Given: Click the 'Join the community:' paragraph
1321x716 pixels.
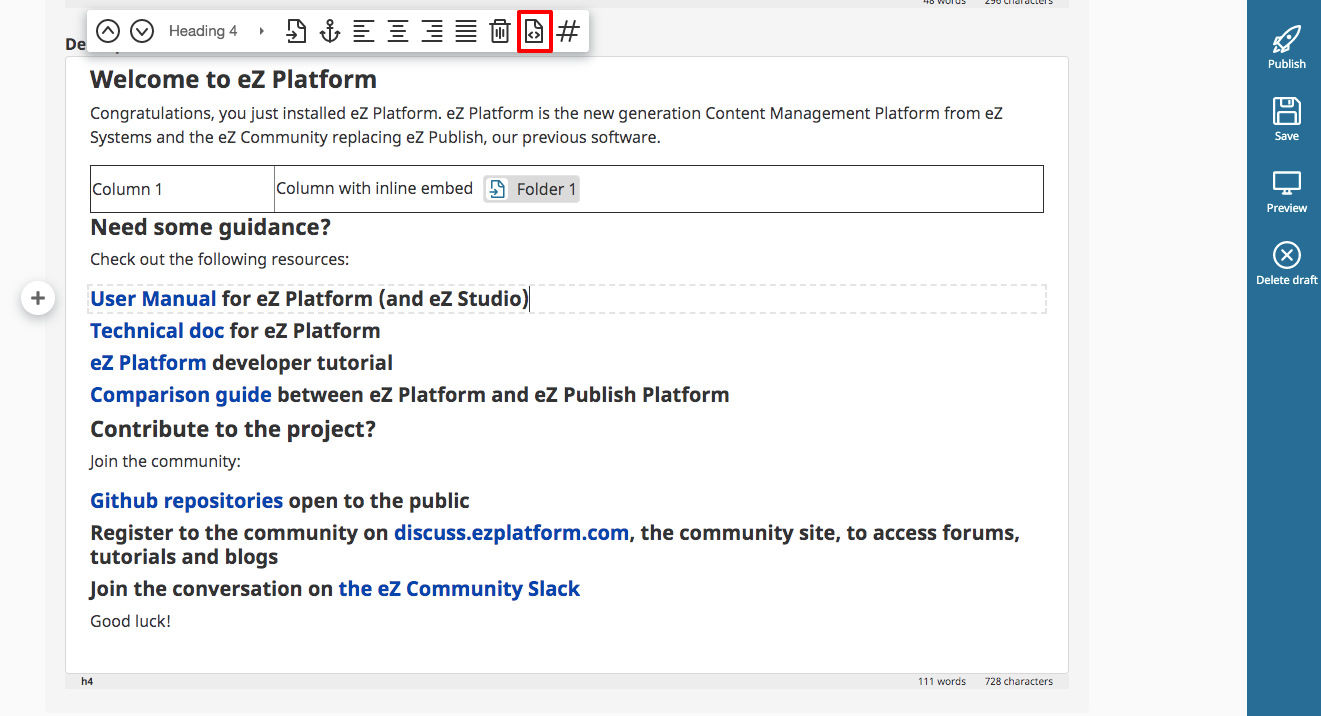Looking at the screenshot, I should tap(165, 461).
